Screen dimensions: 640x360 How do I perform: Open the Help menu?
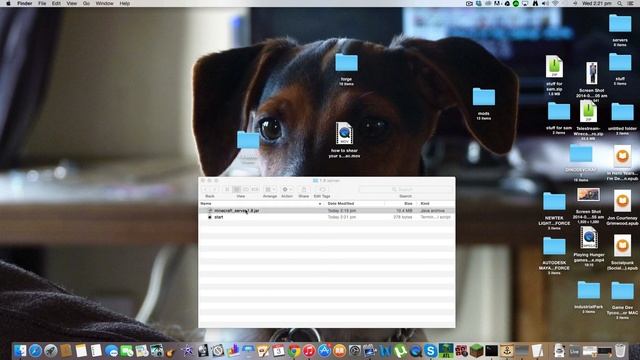(x=124, y=3)
